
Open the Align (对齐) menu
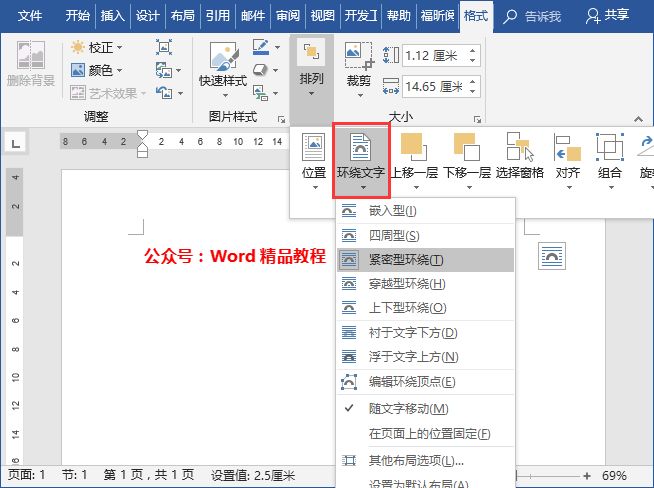pos(568,161)
